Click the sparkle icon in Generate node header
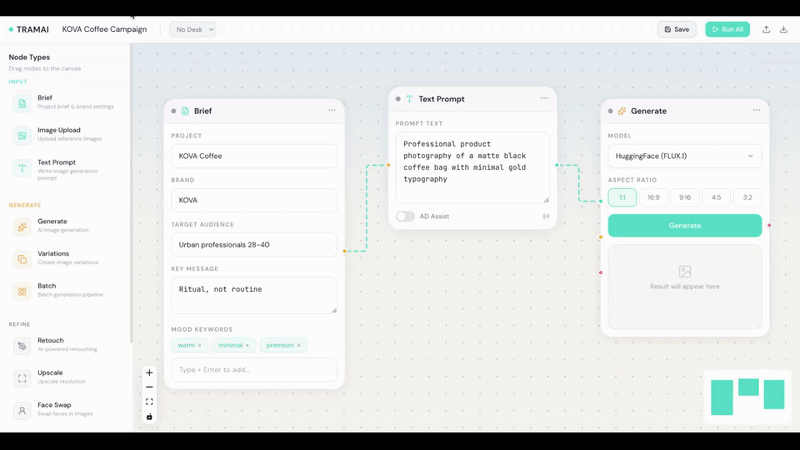800x450 pixels. click(x=622, y=111)
